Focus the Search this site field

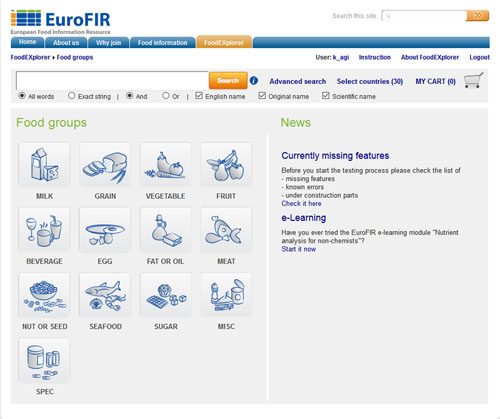(424, 15)
